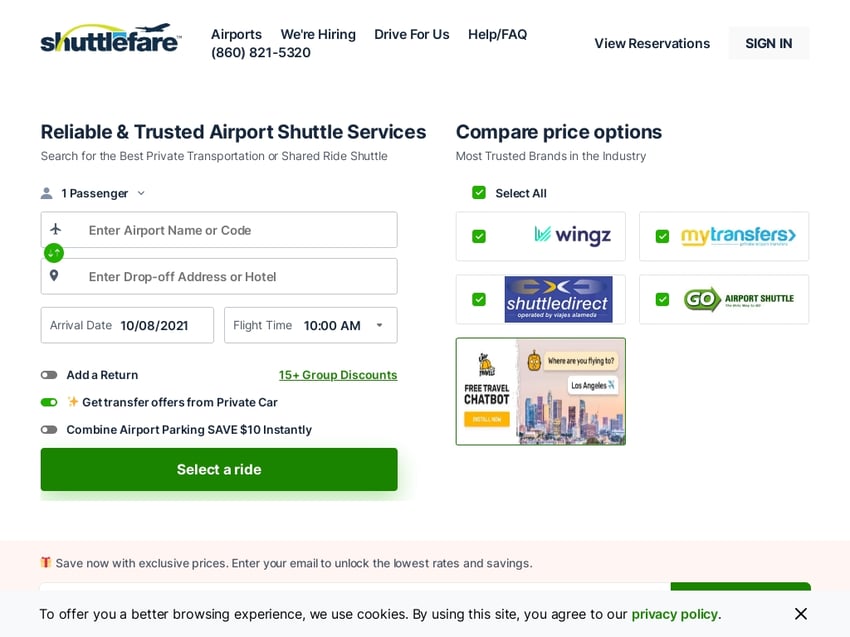Image resolution: width=850 pixels, height=637 pixels.
Task: Open the Airports menu item
Action: tap(236, 34)
